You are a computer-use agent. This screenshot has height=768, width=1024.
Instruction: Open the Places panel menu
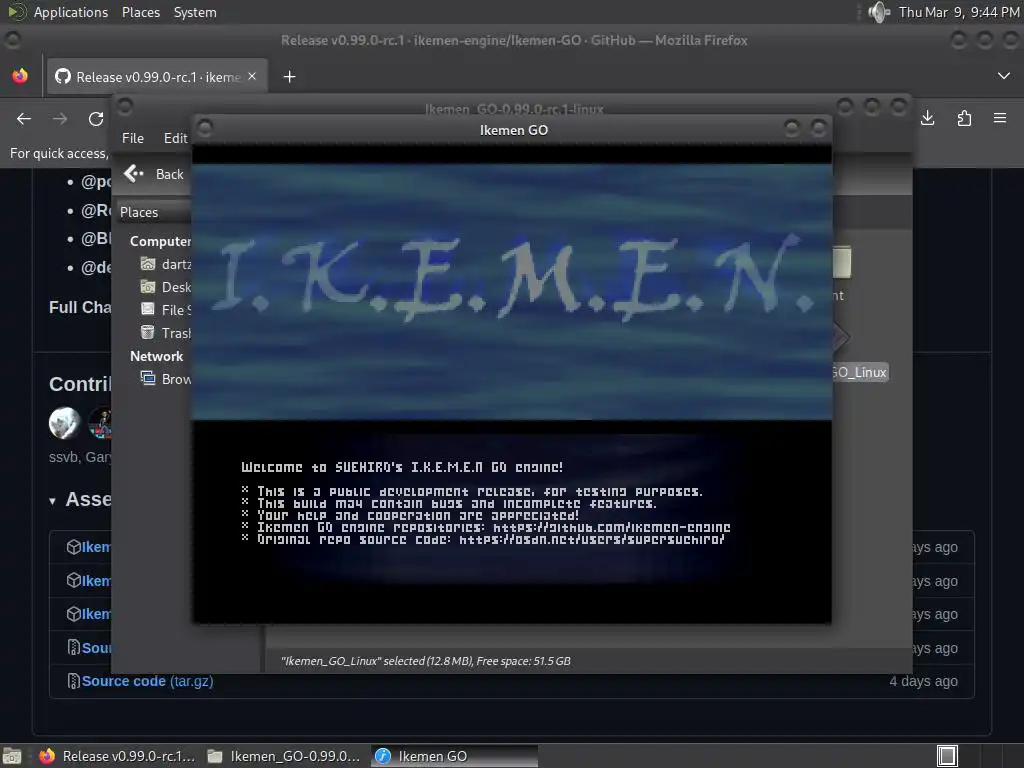[140, 12]
